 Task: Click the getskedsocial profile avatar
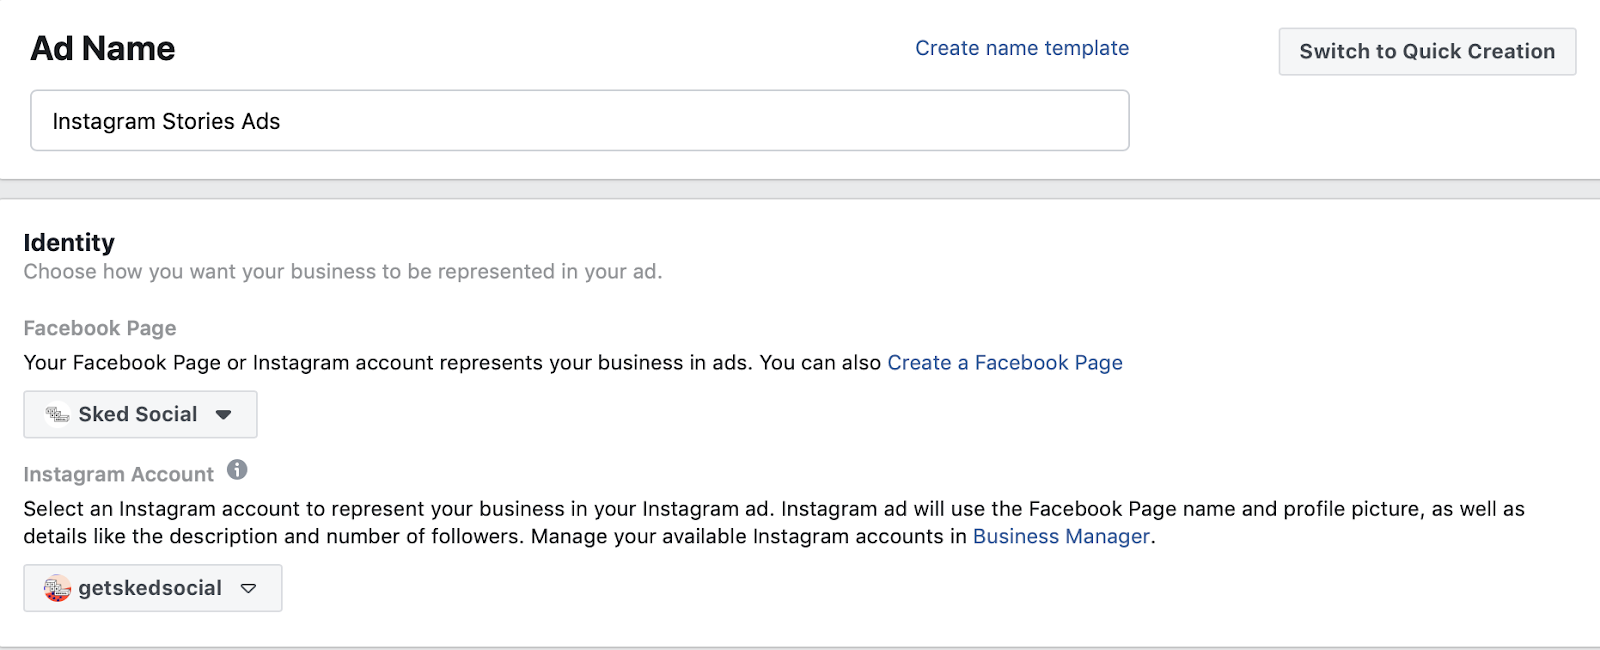coord(57,588)
